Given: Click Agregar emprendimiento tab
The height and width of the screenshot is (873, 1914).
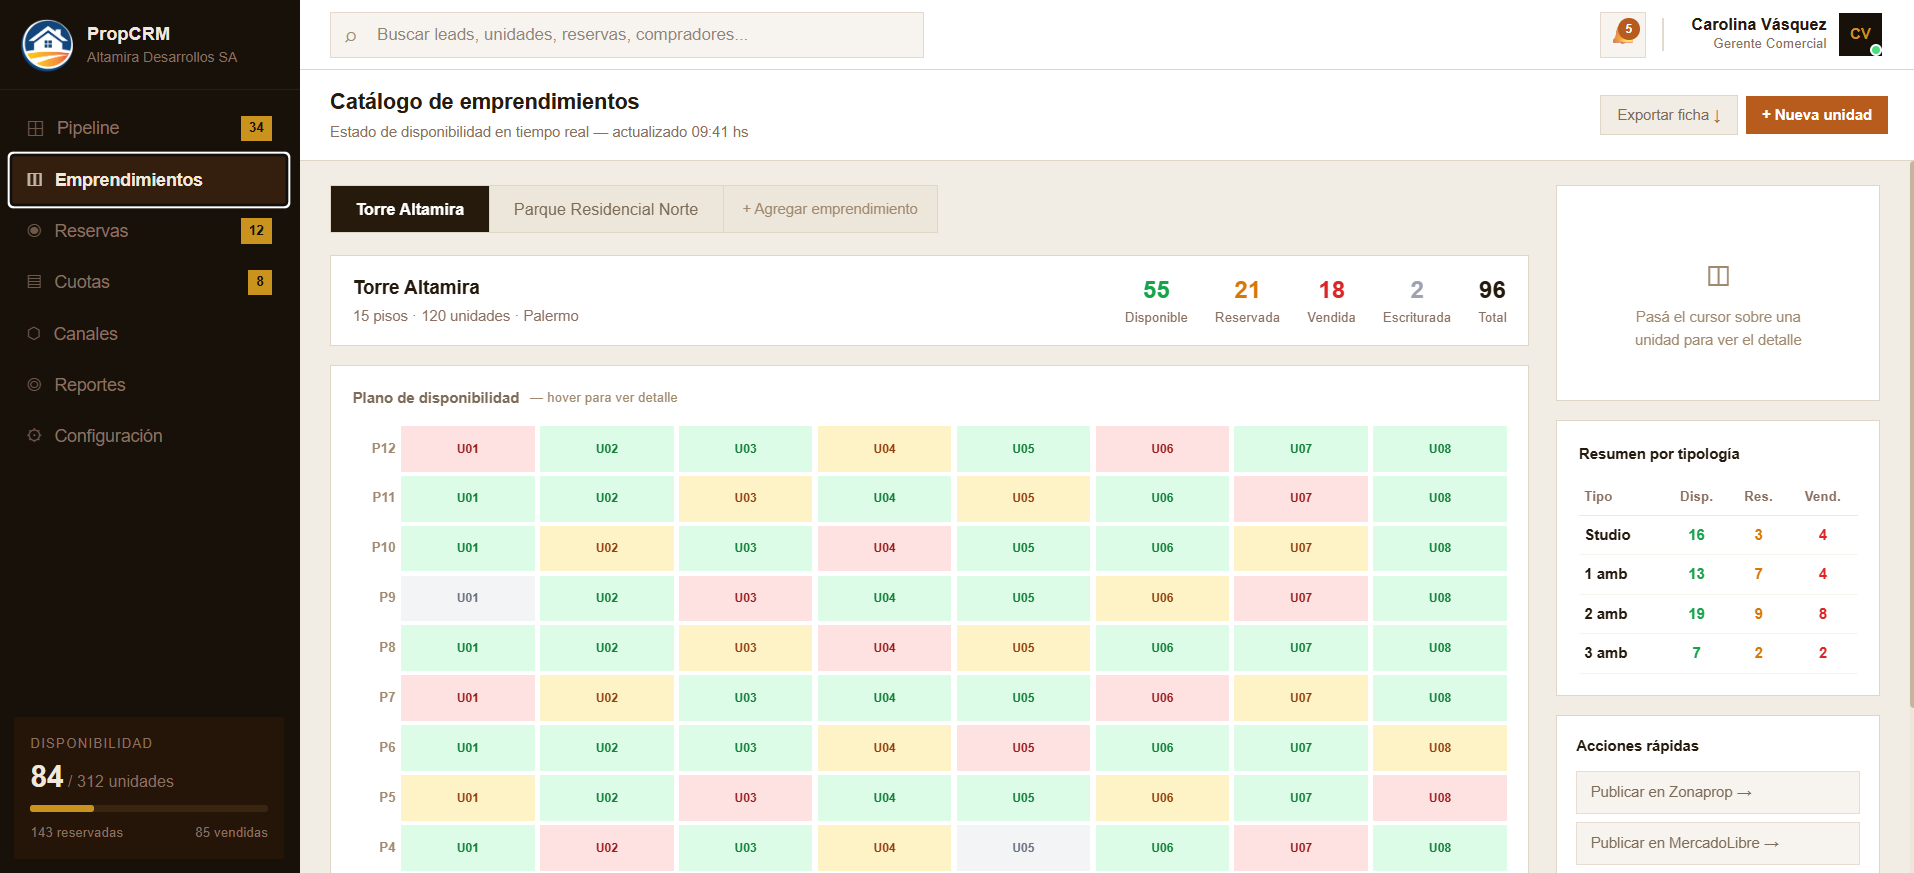Looking at the screenshot, I should (x=829, y=209).
